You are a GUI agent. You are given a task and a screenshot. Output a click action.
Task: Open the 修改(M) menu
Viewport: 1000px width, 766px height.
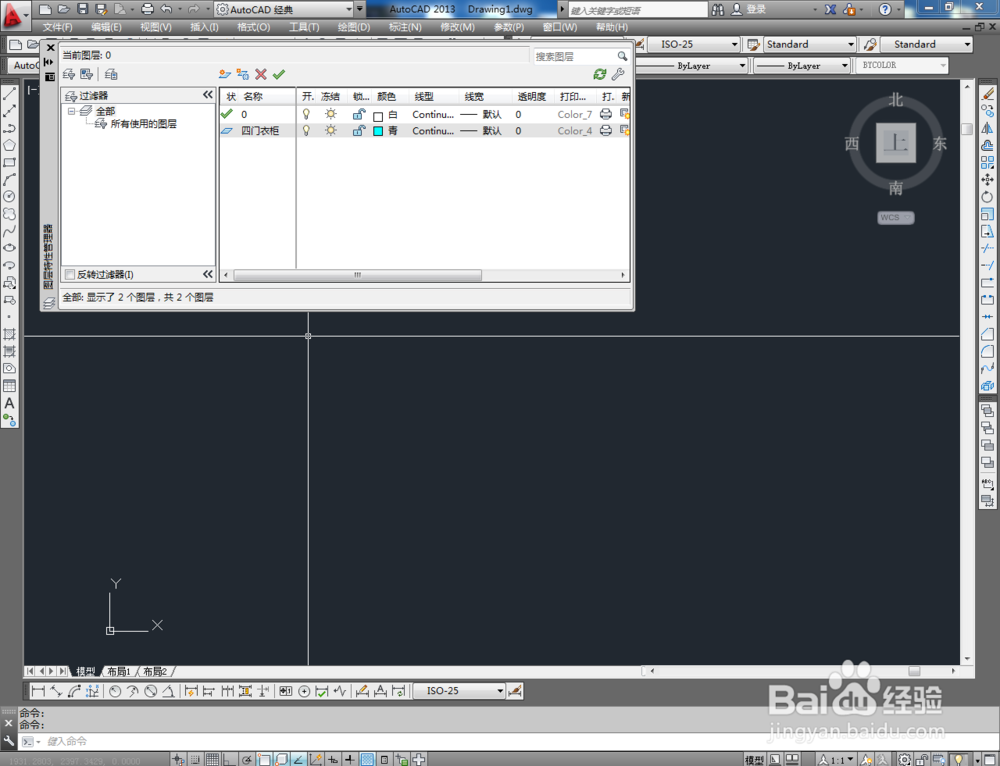click(457, 27)
